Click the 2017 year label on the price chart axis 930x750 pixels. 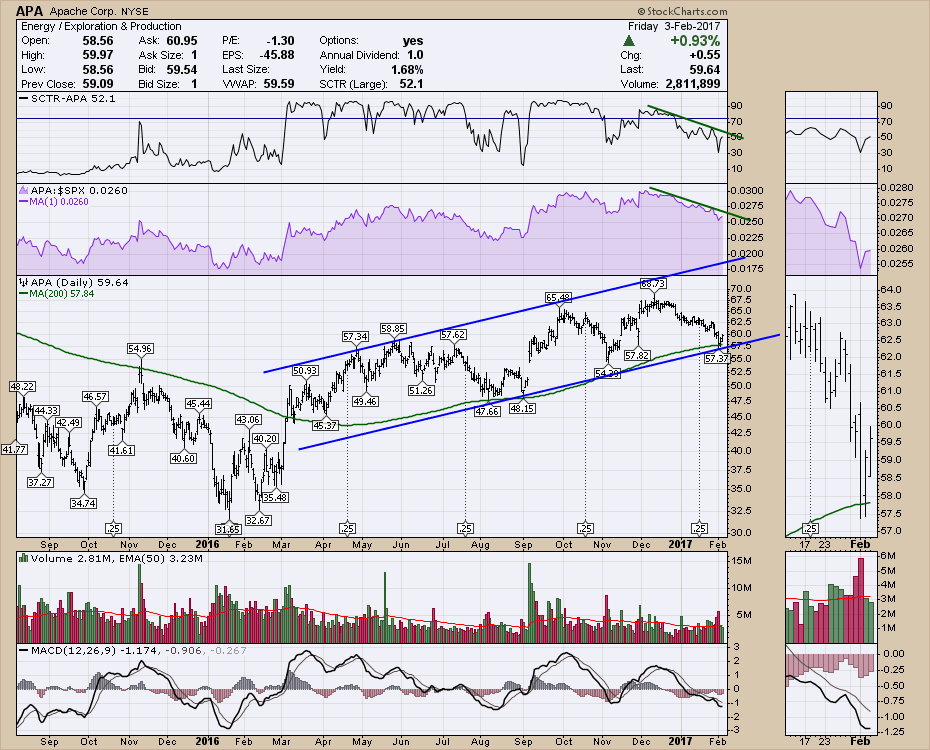pos(680,545)
